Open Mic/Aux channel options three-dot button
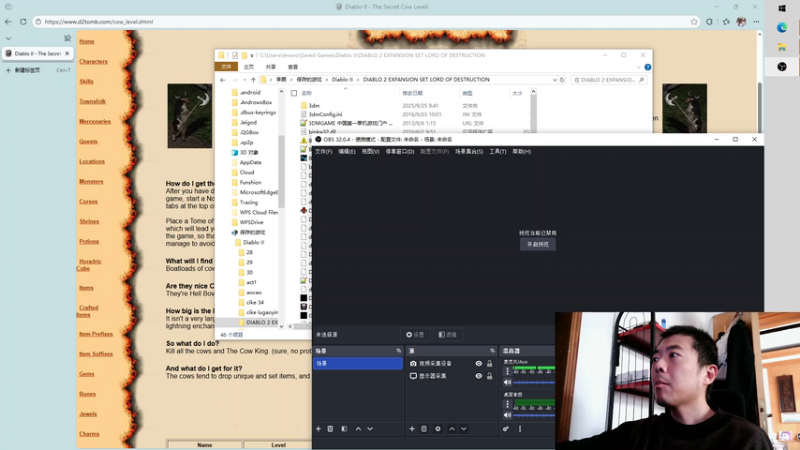The image size is (800, 450). 507,371
